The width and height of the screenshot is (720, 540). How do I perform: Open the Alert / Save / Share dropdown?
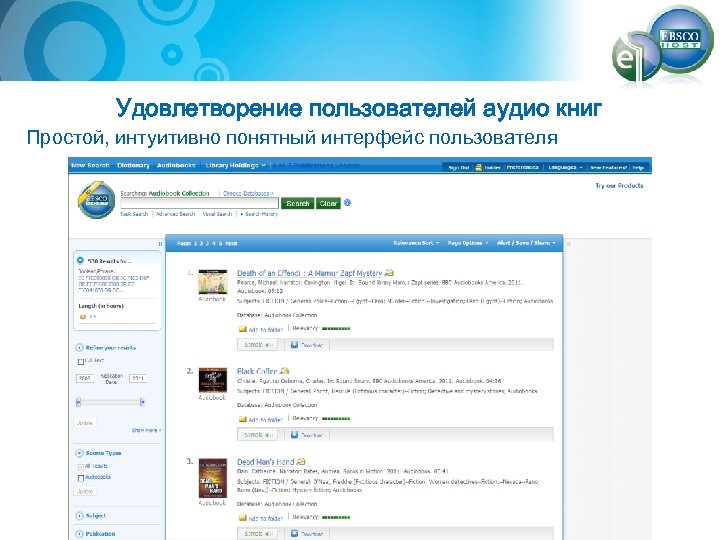[x=526, y=243]
